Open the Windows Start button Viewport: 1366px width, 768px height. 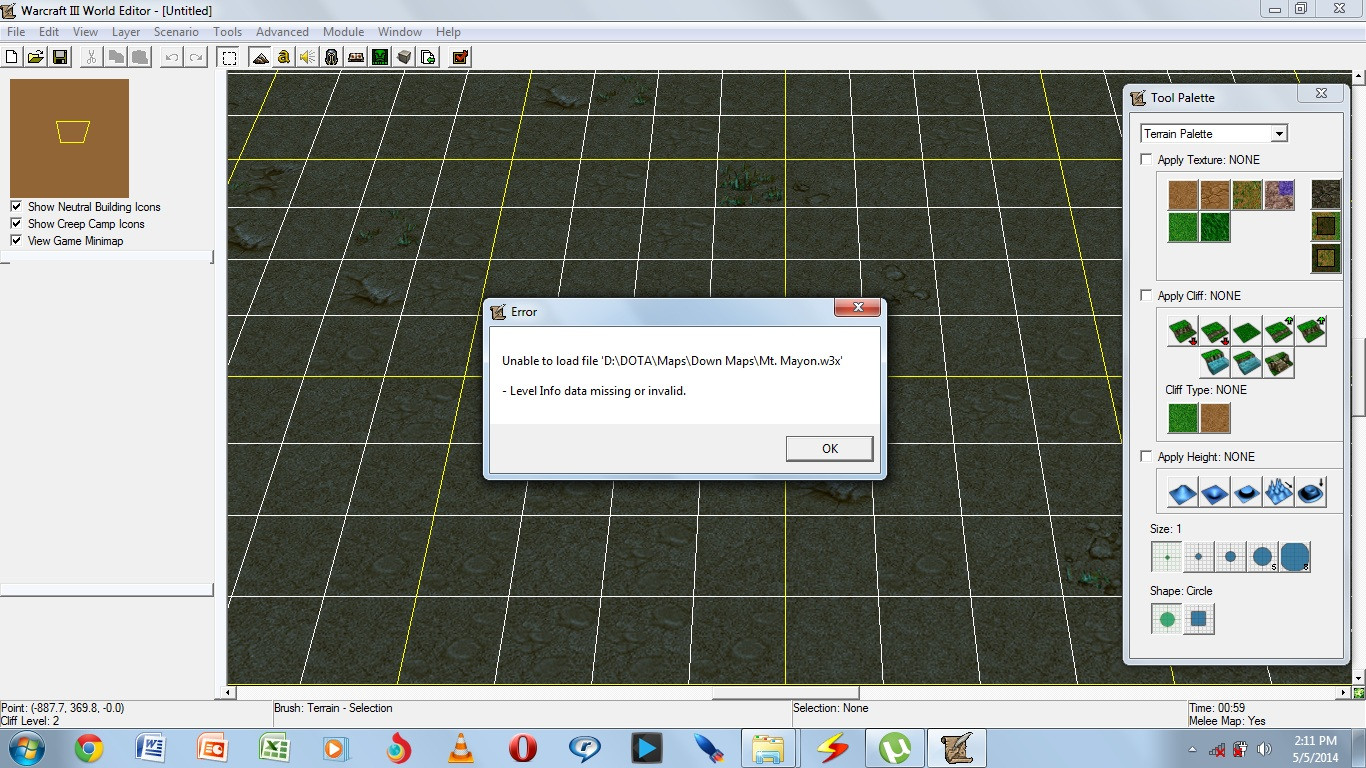click(x=25, y=748)
